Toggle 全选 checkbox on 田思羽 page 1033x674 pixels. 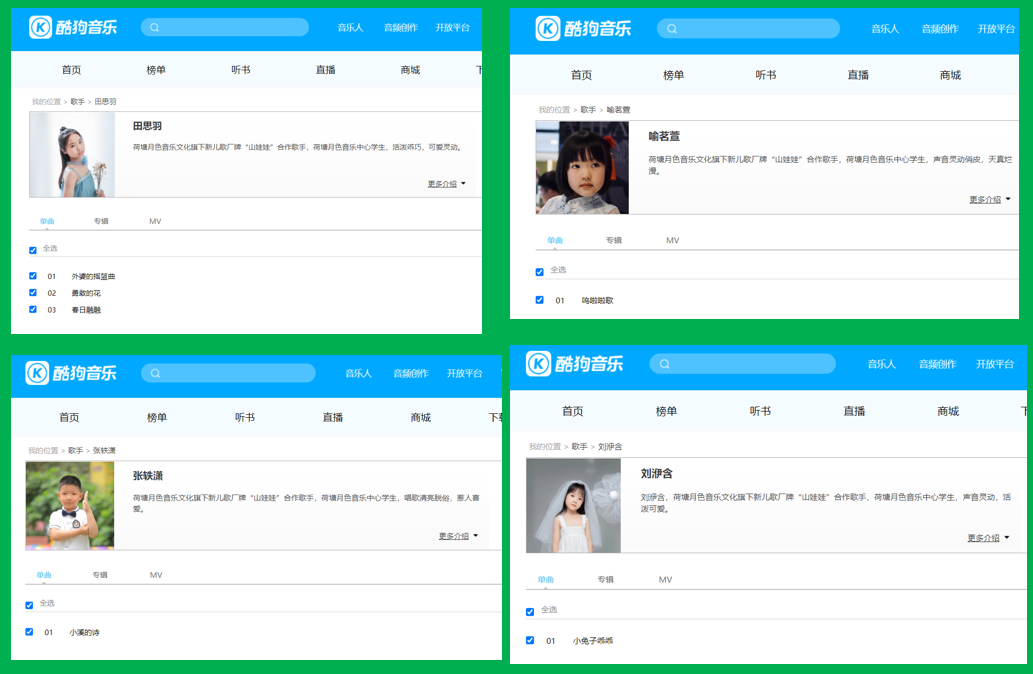coord(33,250)
